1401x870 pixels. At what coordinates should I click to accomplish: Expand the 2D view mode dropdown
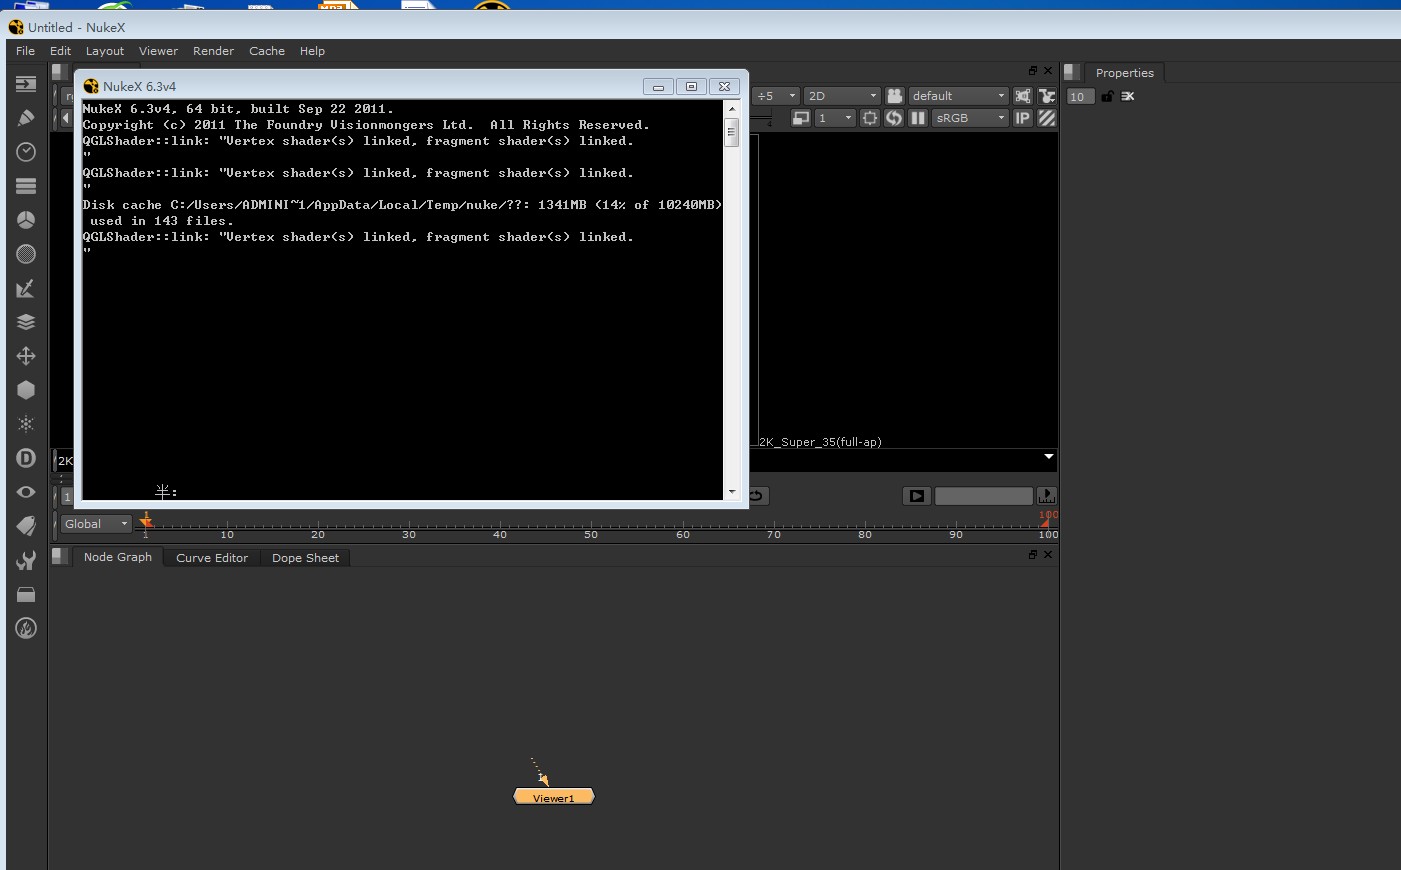click(x=842, y=96)
